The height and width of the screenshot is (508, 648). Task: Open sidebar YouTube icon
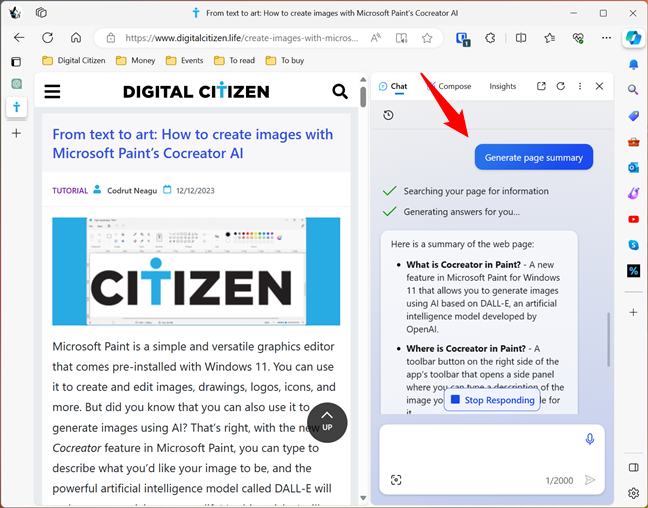point(633,219)
